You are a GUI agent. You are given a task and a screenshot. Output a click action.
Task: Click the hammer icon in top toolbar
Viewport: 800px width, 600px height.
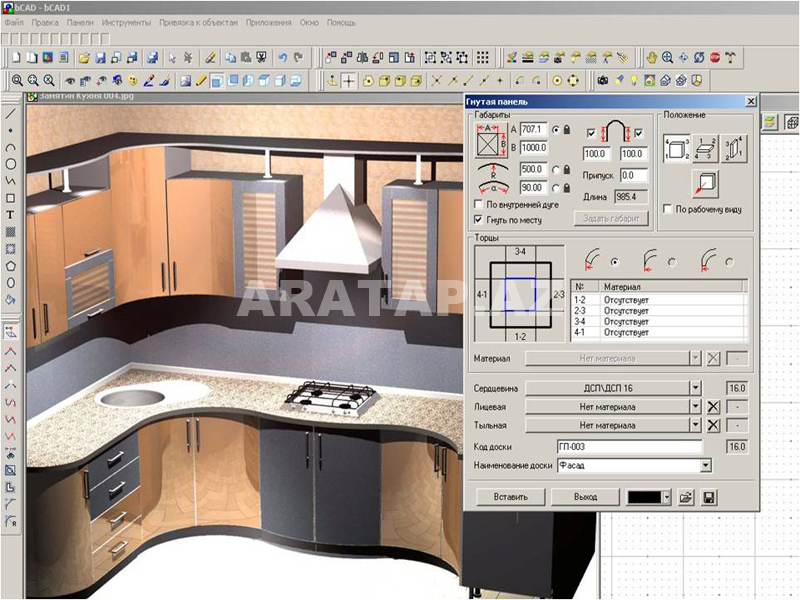[731, 58]
